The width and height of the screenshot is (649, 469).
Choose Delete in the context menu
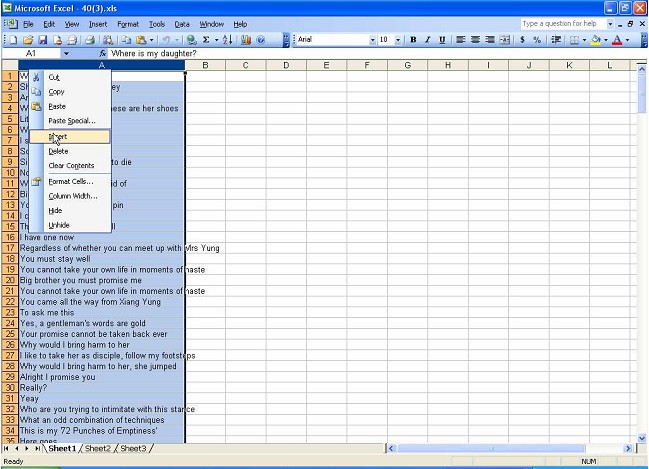70,152
